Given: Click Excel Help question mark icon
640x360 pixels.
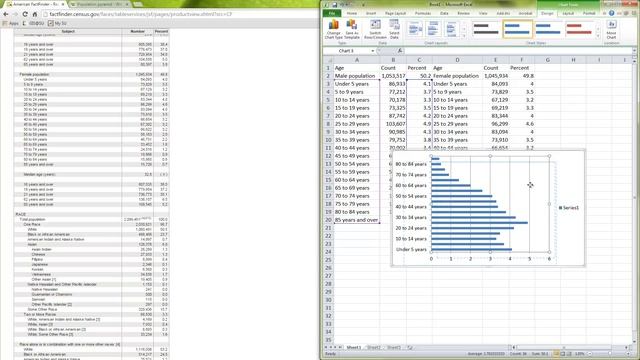Looking at the screenshot, I should point(611,13).
